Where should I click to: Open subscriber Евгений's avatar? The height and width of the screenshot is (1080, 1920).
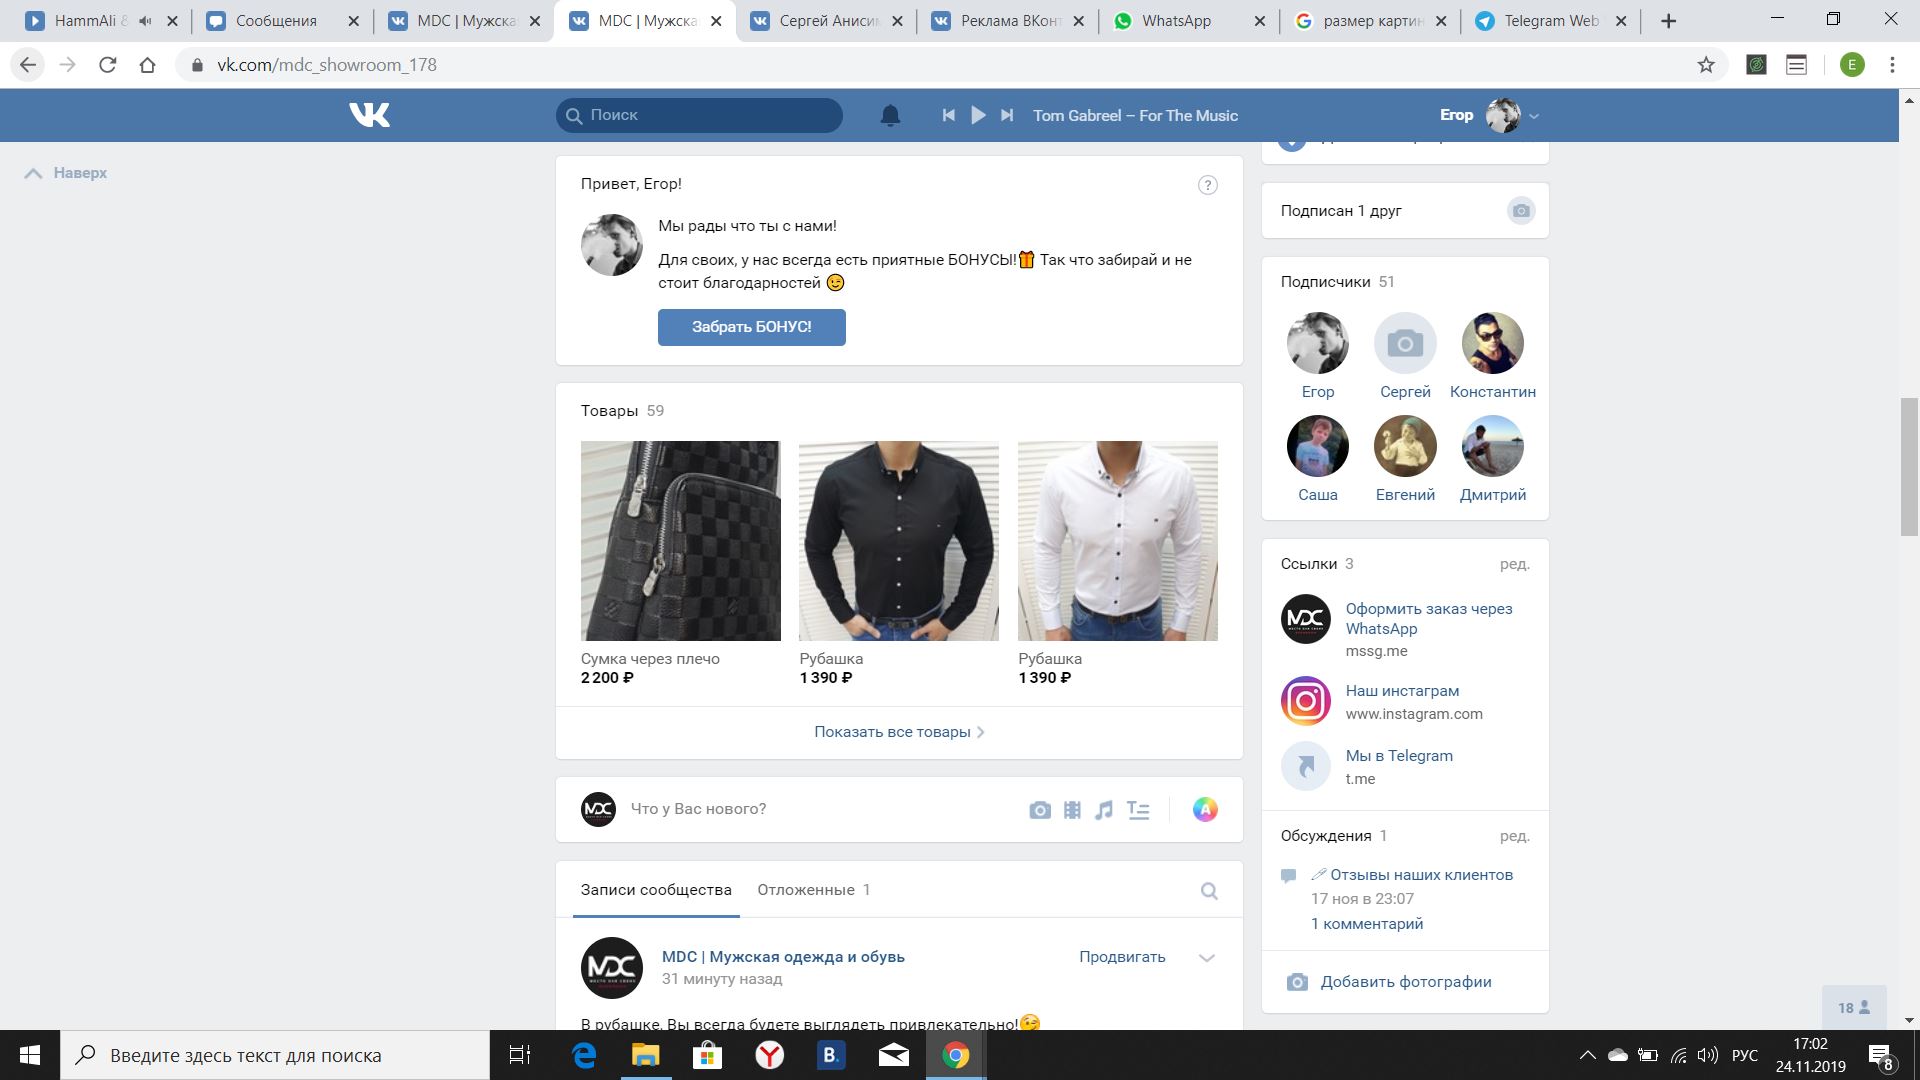[x=1405, y=446]
